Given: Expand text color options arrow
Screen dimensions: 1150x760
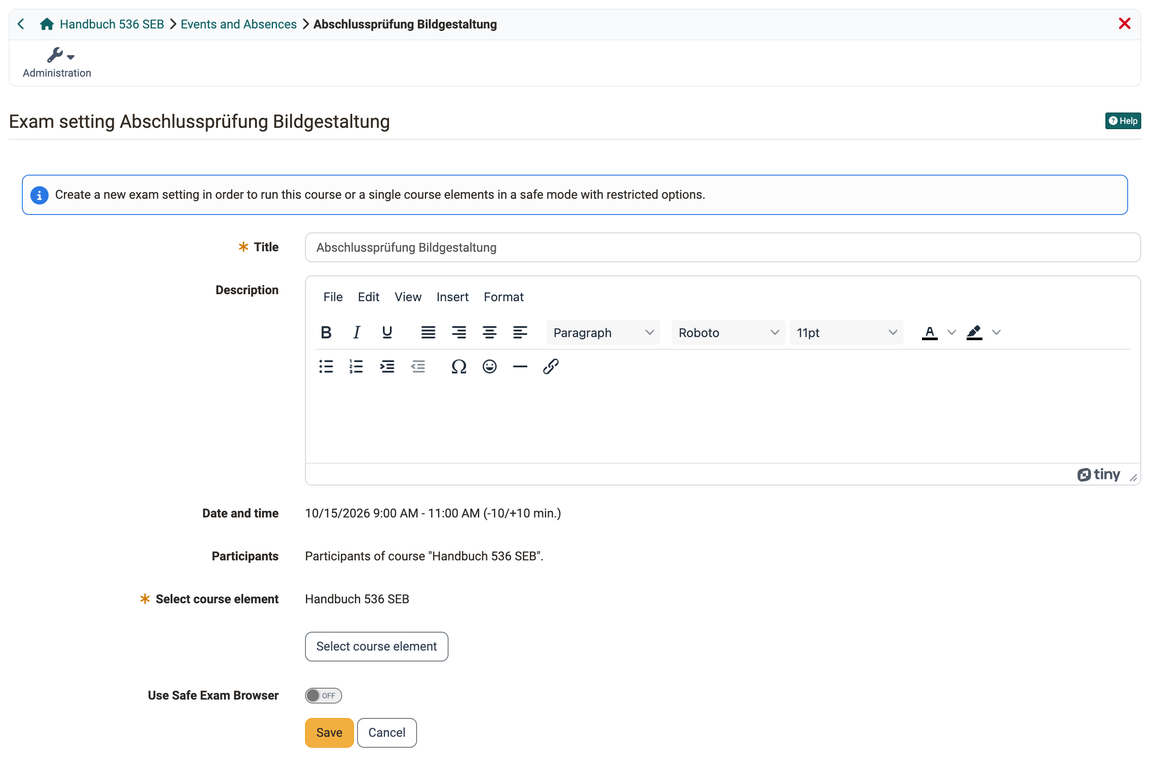Looking at the screenshot, I should coord(951,332).
